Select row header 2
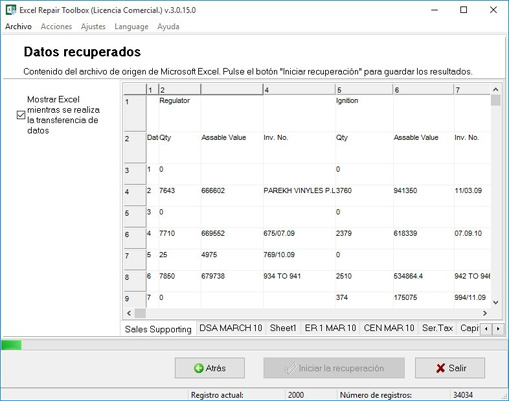This screenshot has width=509, height=401. [134, 147]
